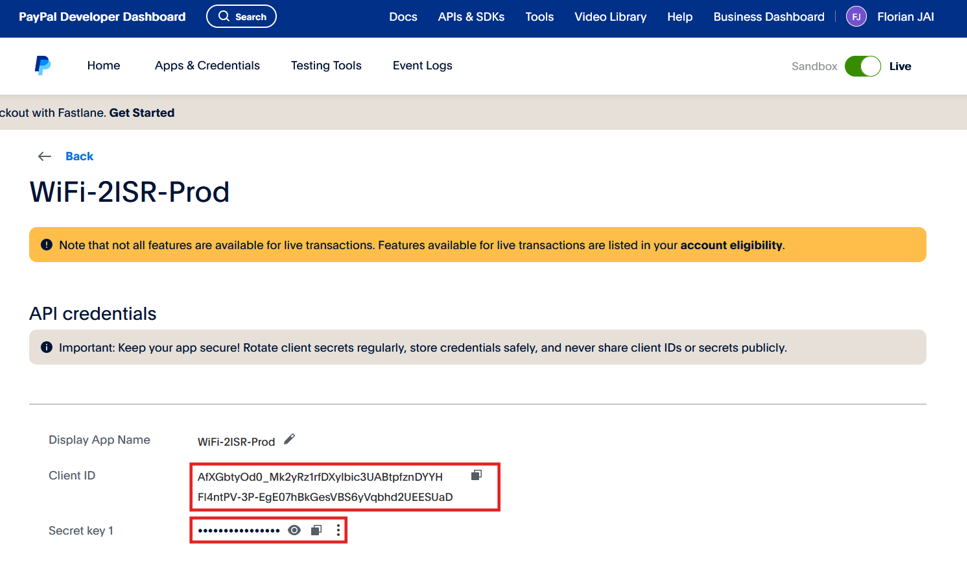The image size is (967, 574).
Task: Go to the Testing Tools tab
Action: 326,66
